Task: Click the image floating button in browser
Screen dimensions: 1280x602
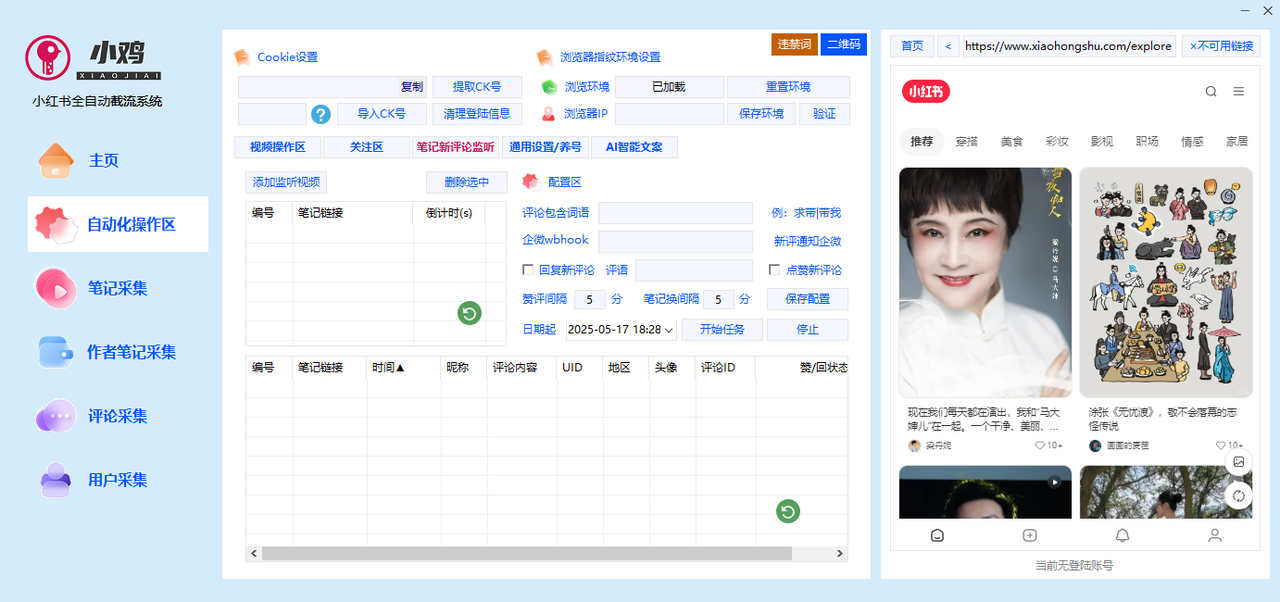Action: (x=1239, y=462)
